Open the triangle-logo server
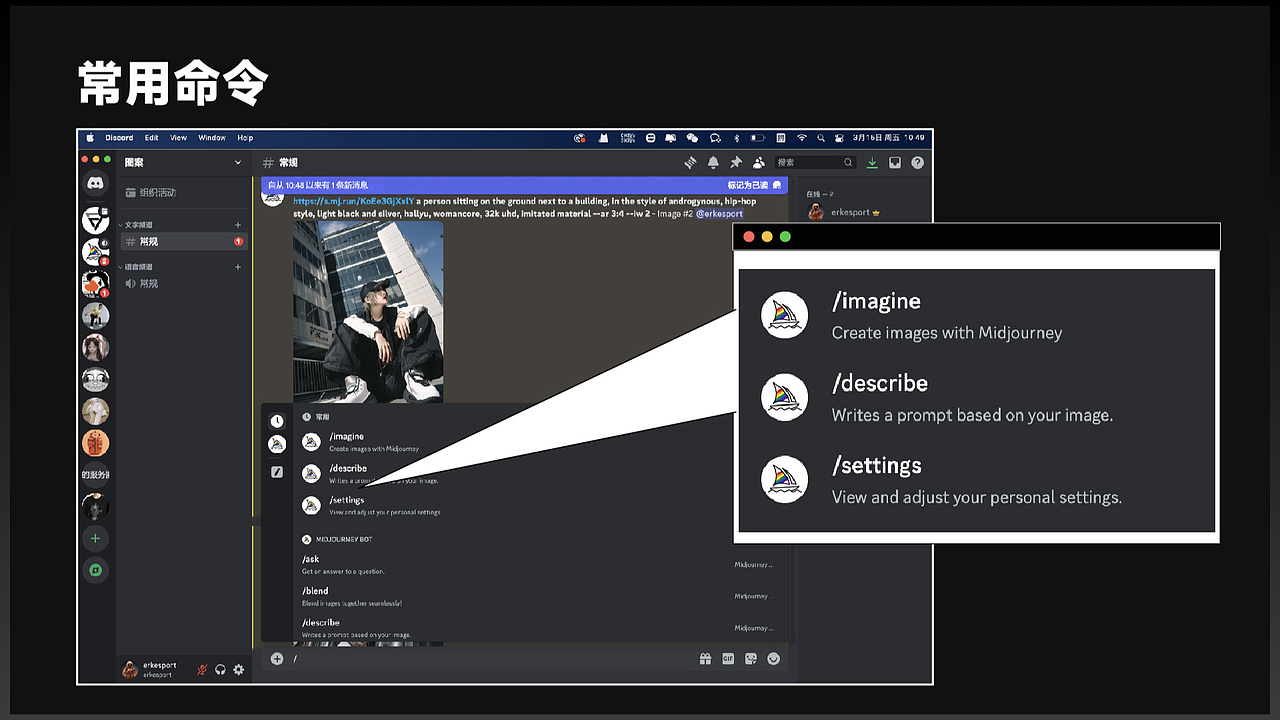 click(x=95, y=220)
